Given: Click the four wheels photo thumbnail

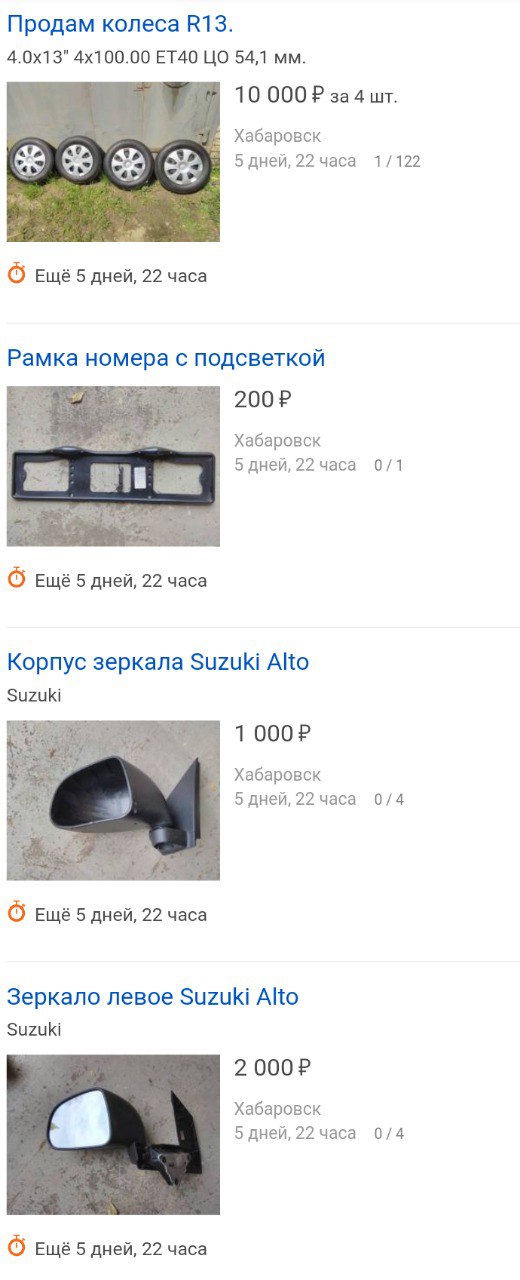Looking at the screenshot, I should tap(113, 162).
